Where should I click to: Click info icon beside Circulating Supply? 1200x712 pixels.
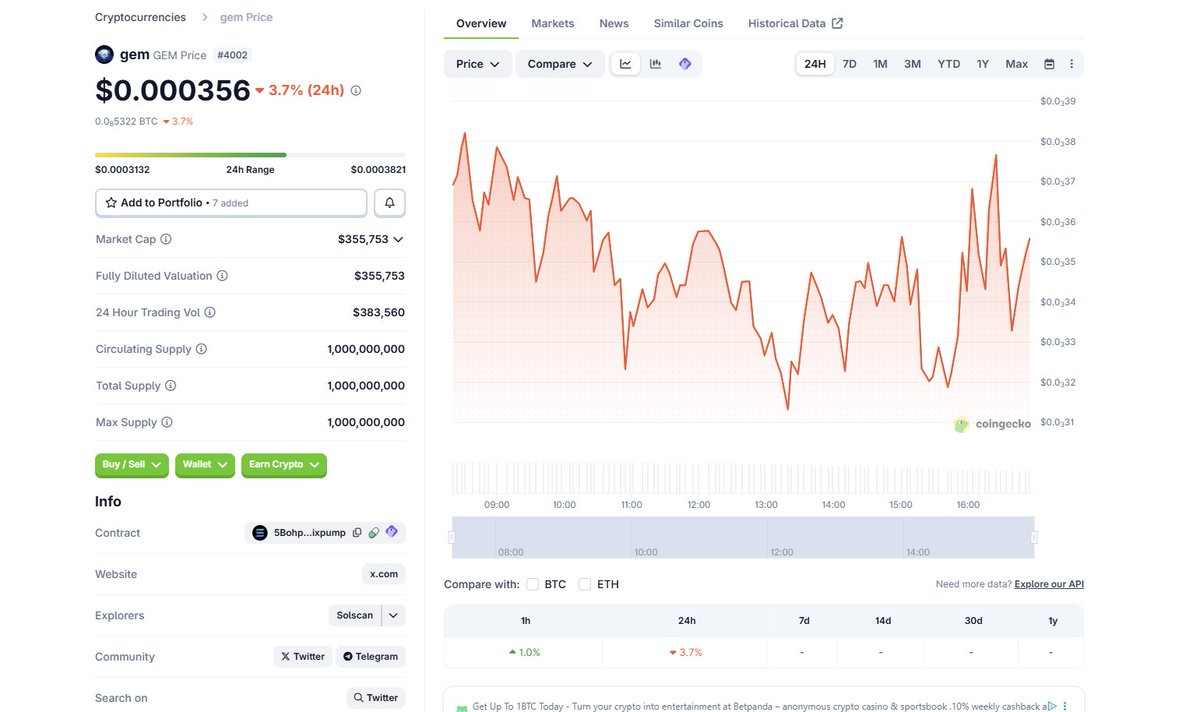point(201,349)
